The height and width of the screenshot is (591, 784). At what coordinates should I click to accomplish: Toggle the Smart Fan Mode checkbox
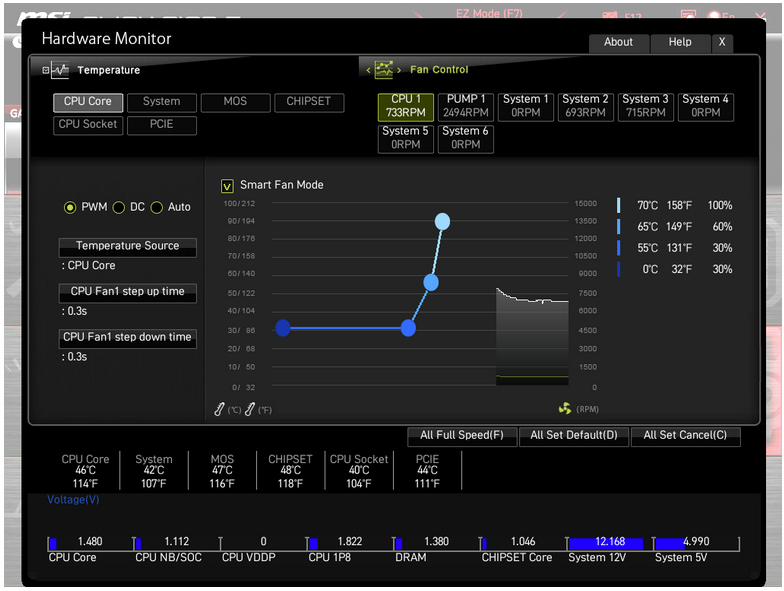point(227,186)
